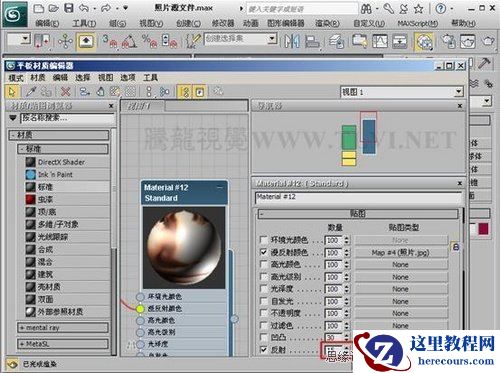Select the arrow Select tool in material editor
This screenshot has height=373, width=500.
(x=13, y=92)
